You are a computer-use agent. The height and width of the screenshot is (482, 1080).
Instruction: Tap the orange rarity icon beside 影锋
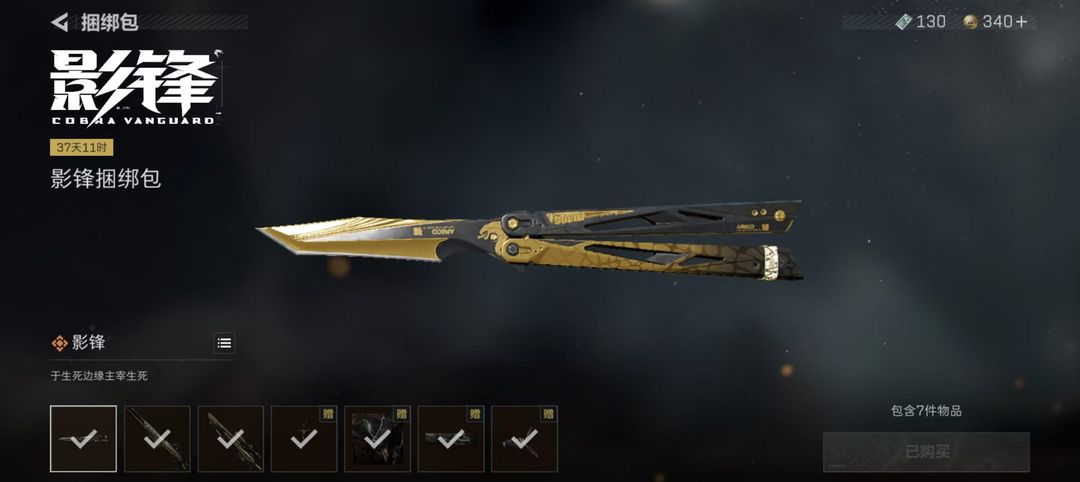point(60,343)
